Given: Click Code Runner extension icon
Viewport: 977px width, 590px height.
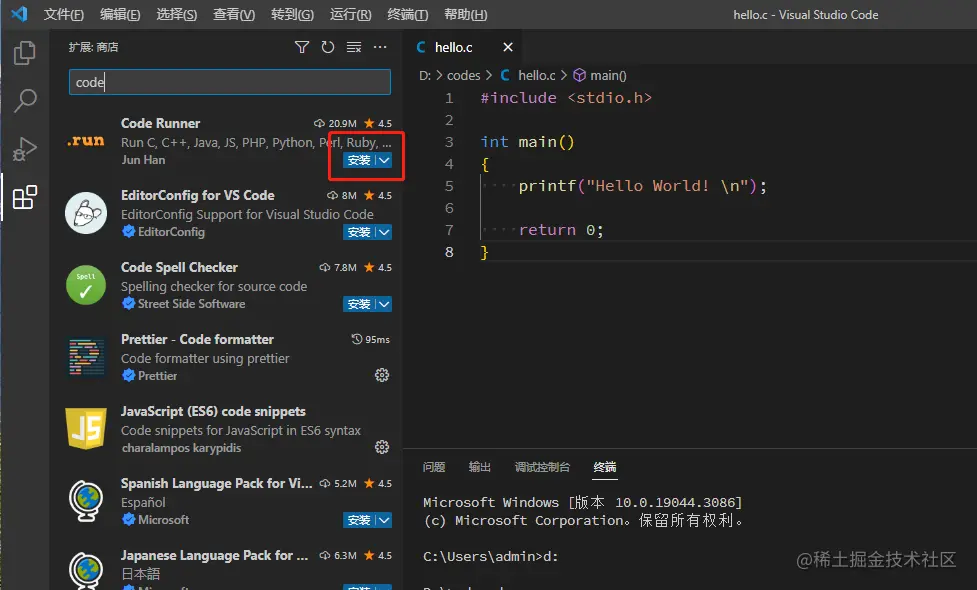Looking at the screenshot, I should pos(86,141).
